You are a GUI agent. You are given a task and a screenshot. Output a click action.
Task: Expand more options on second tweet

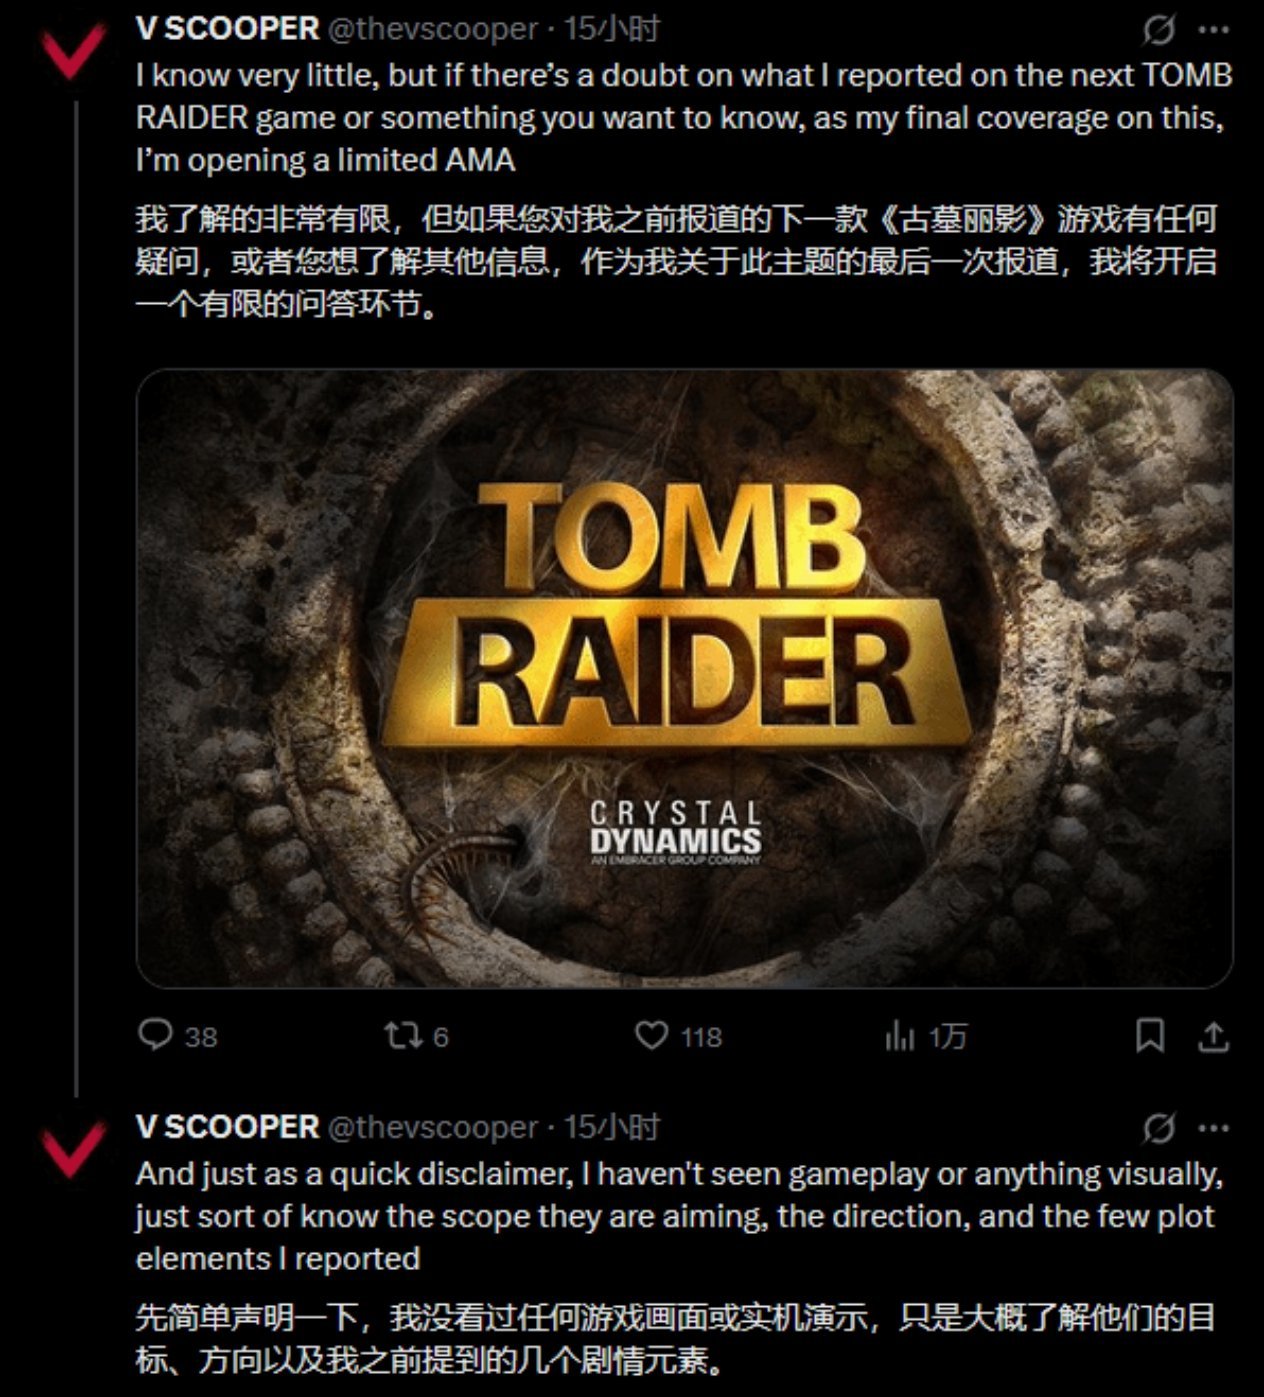1213,1129
